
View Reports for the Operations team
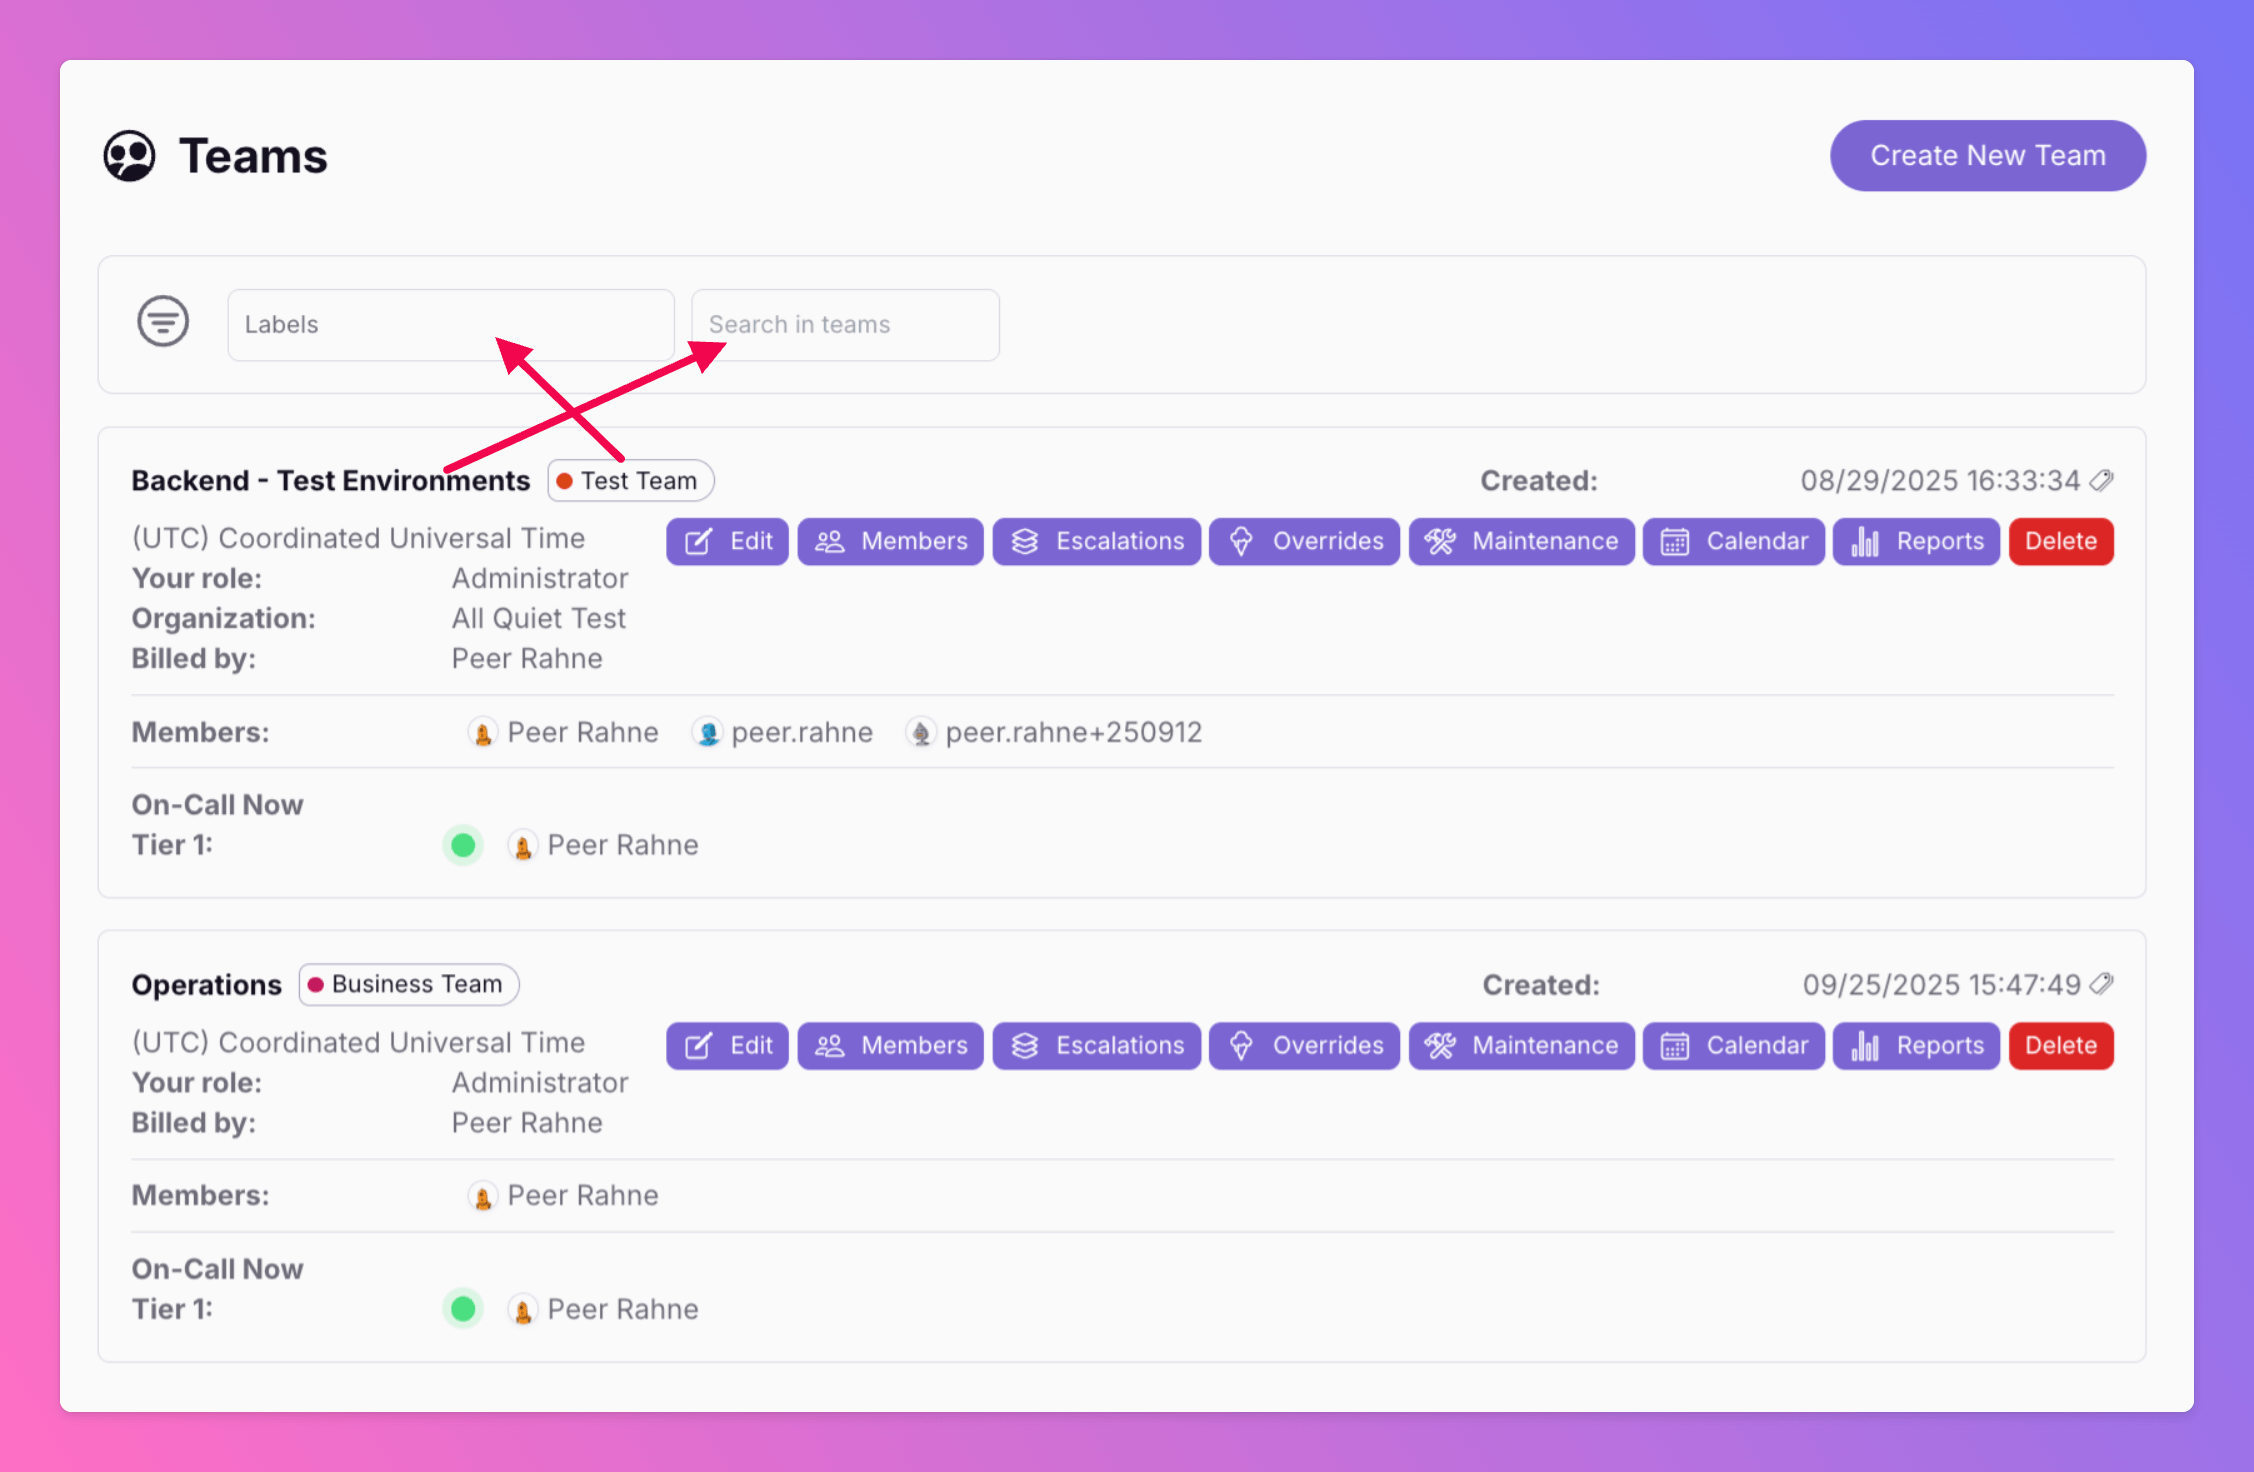(1916, 1046)
